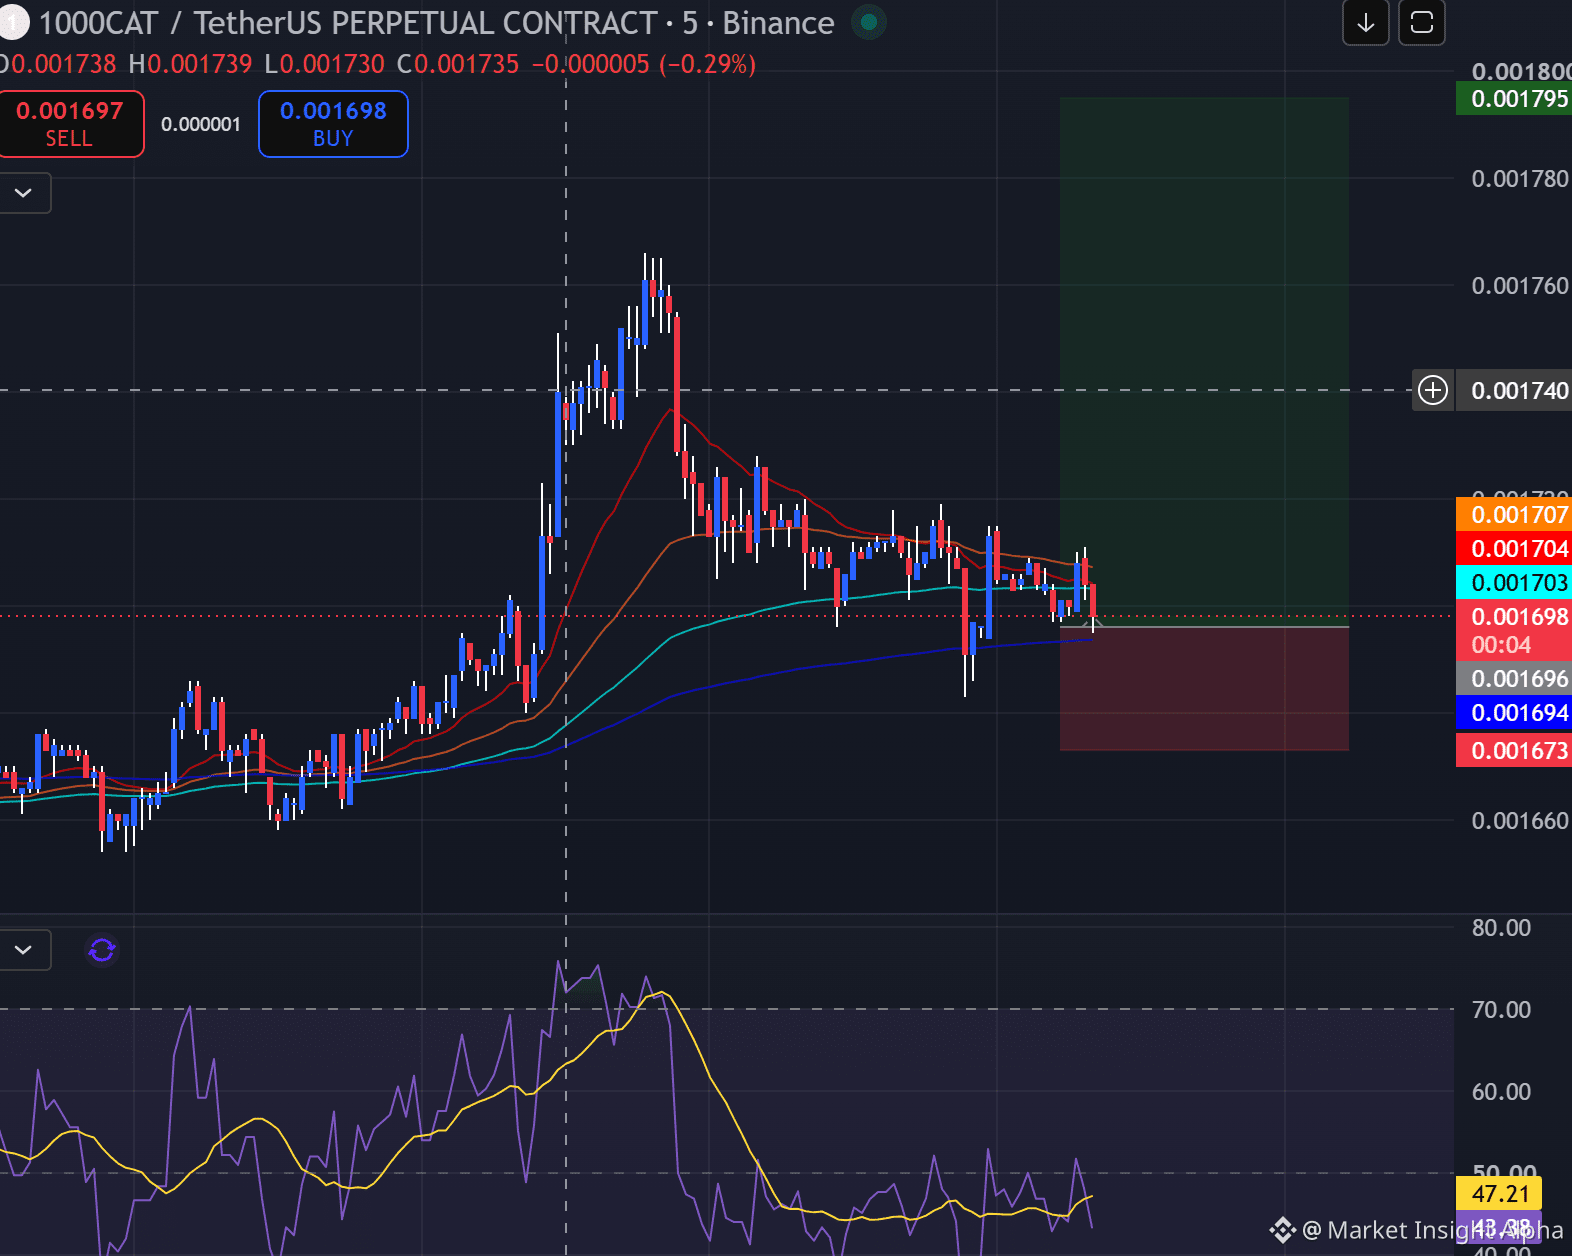1572x1256 pixels.
Task: Click the current price 0.001698 label
Action: [1514, 617]
